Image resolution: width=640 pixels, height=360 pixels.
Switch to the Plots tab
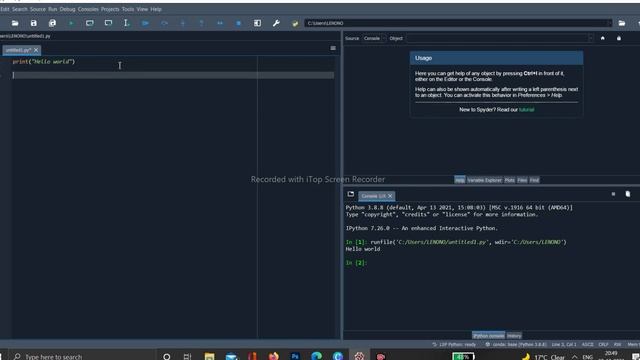click(509, 180)
